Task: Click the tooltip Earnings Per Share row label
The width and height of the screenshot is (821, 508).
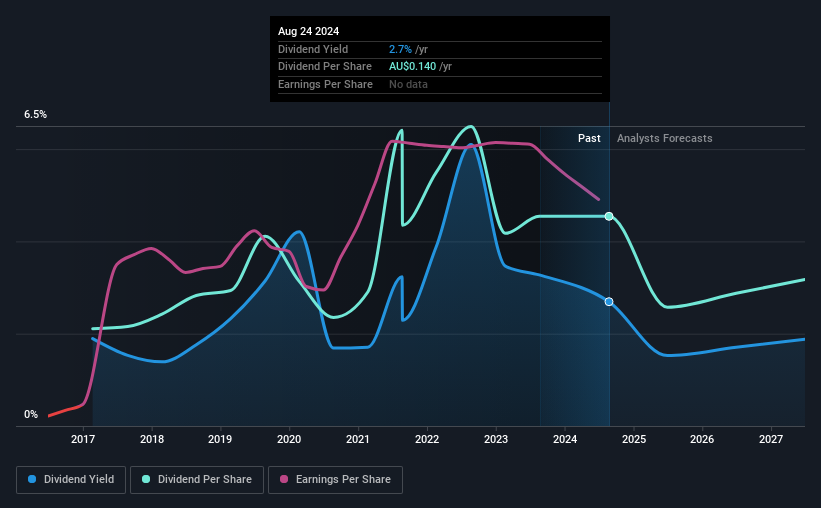Action: 325,84
